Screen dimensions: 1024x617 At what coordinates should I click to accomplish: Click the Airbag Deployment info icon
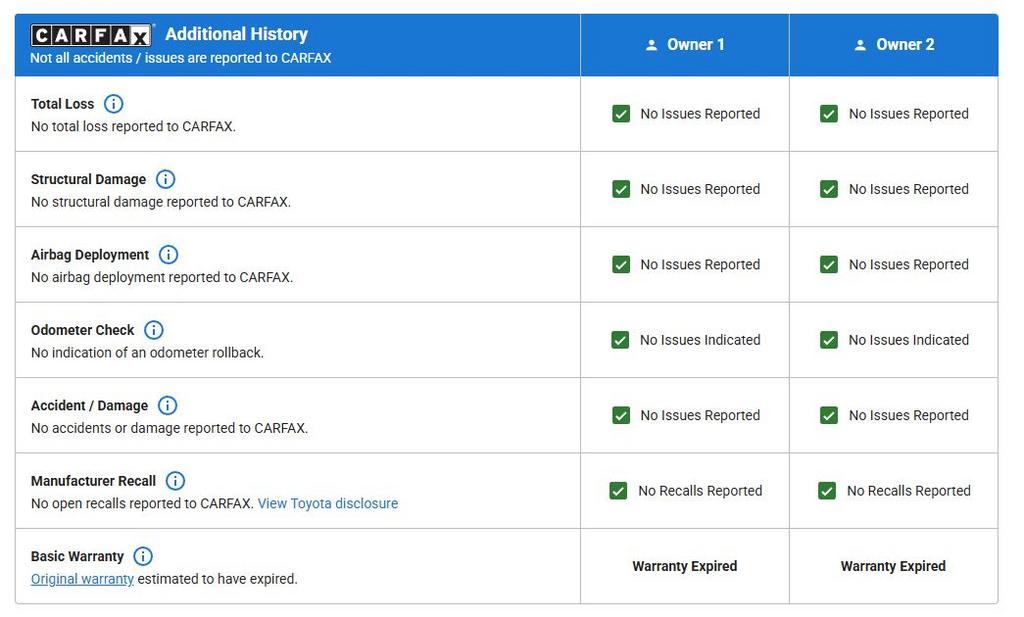tap(169, 255)
